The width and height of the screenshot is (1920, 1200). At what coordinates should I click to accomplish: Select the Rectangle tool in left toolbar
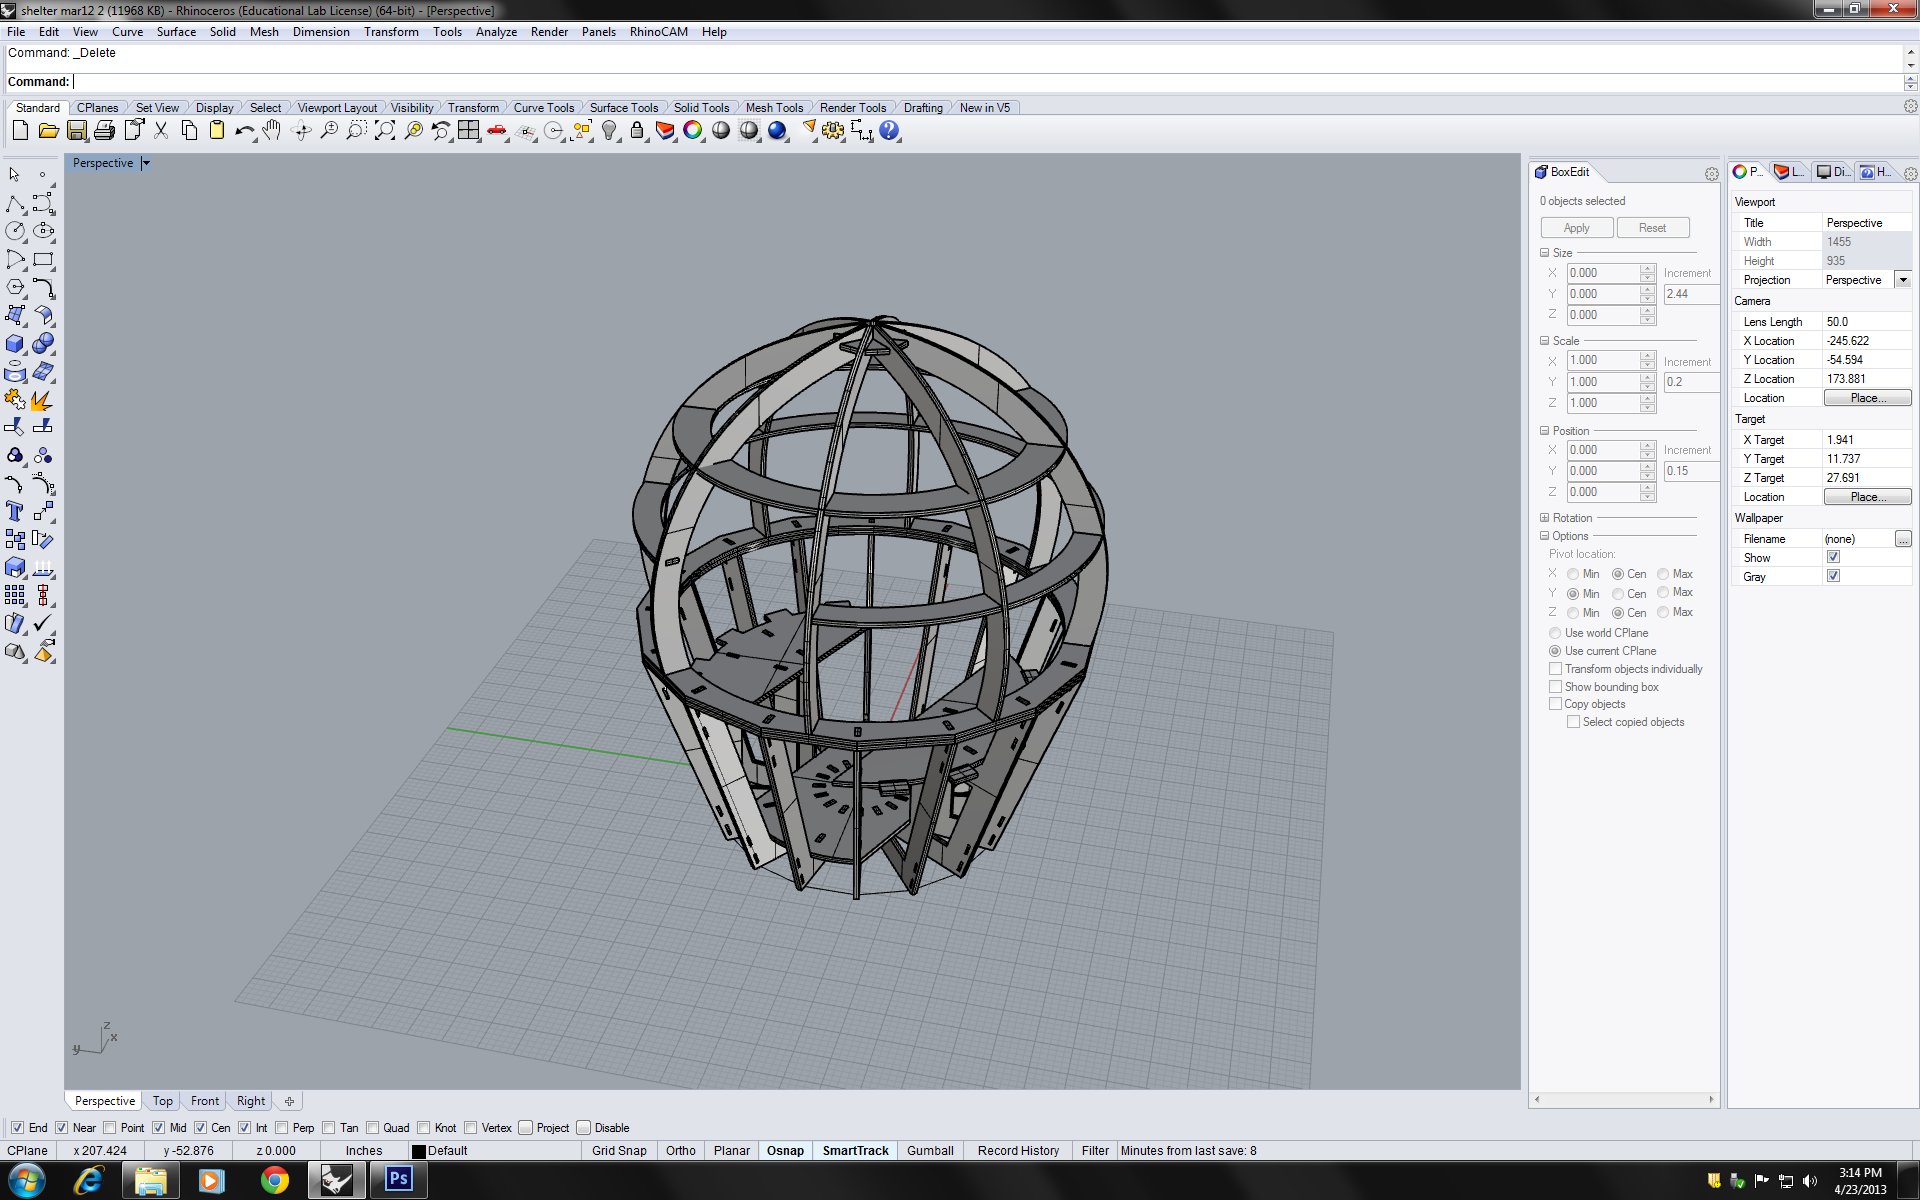43,259
